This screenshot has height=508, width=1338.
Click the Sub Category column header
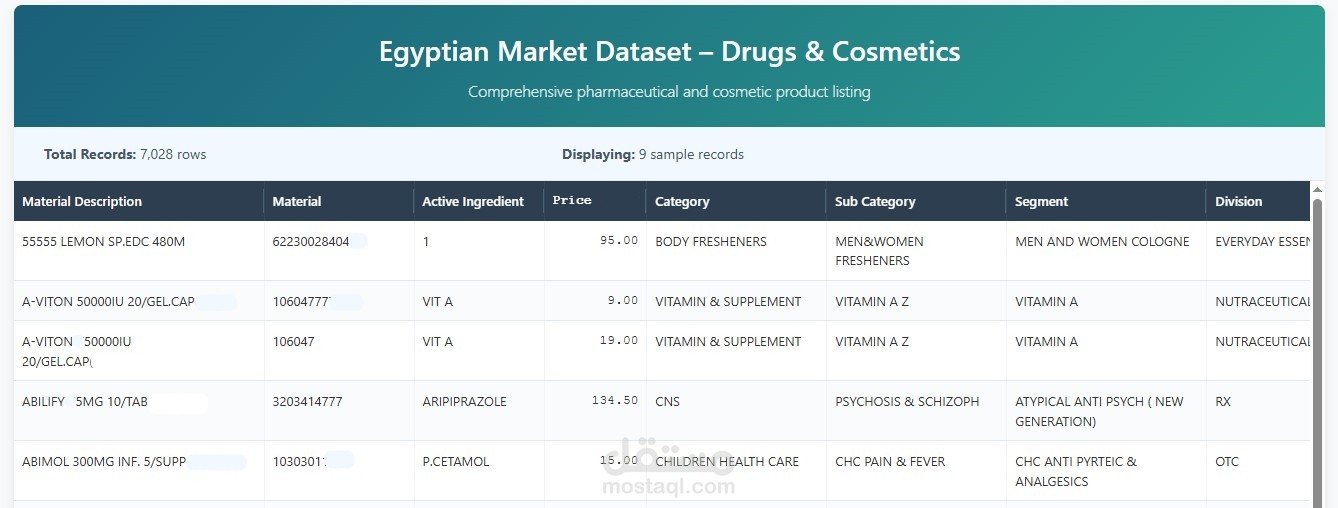875,201
